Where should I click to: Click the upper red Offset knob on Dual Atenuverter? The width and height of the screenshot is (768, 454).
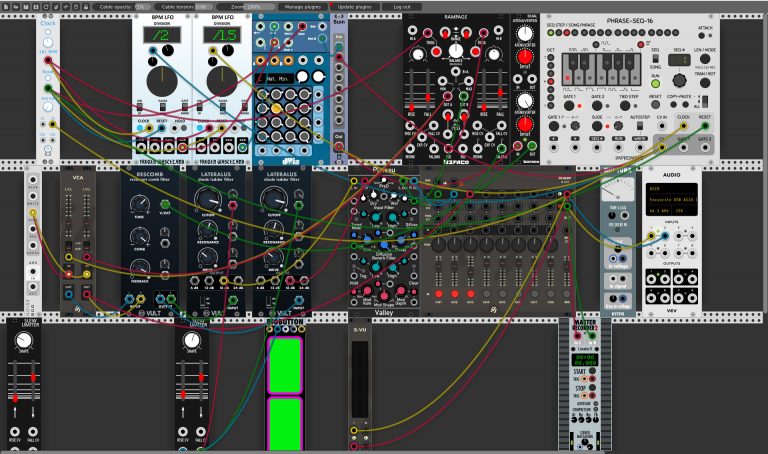coord(525,57)
